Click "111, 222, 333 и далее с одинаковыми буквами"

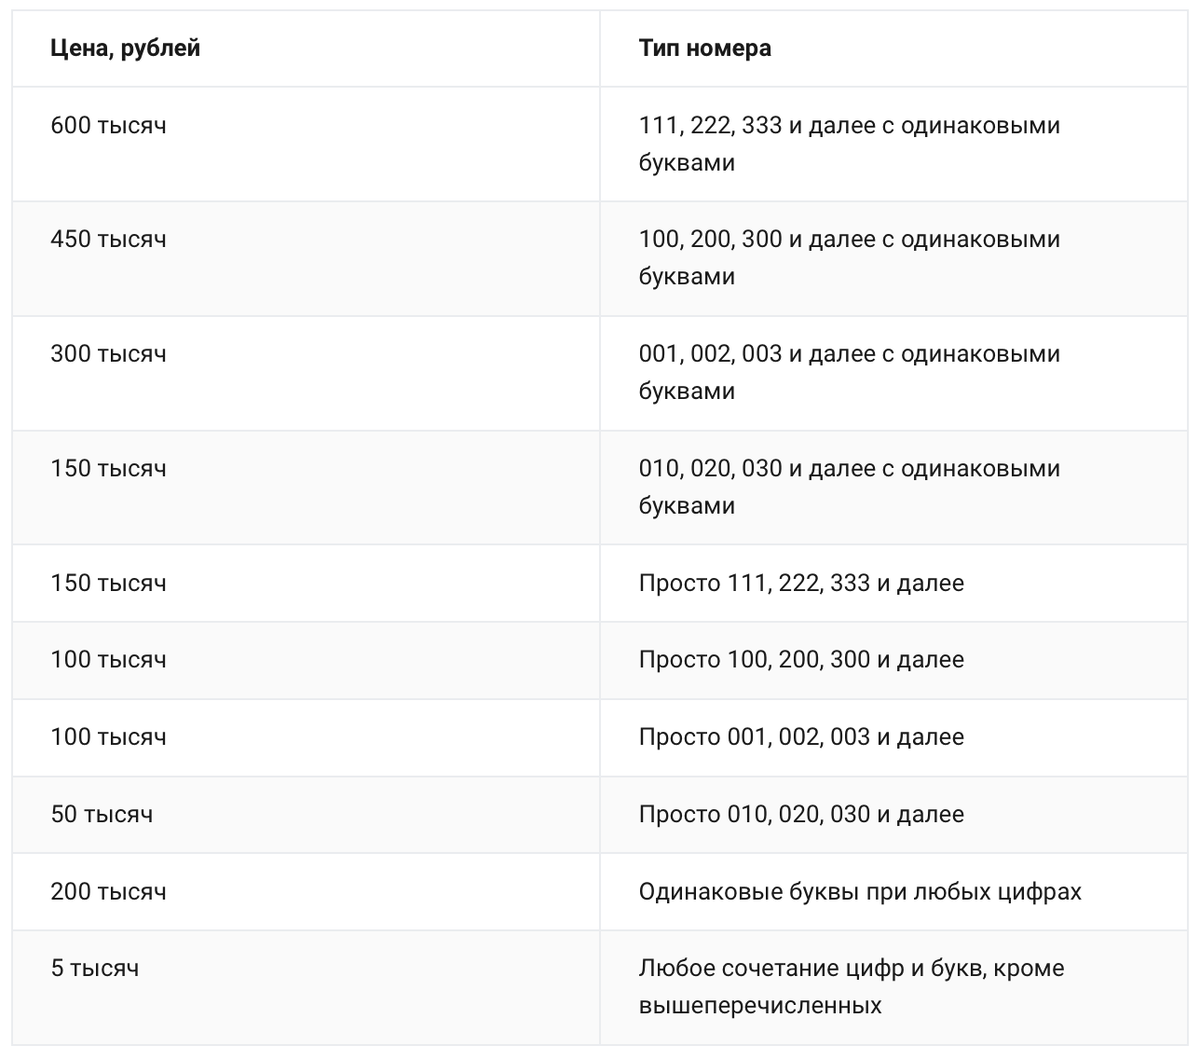click(x=848, y=144)
